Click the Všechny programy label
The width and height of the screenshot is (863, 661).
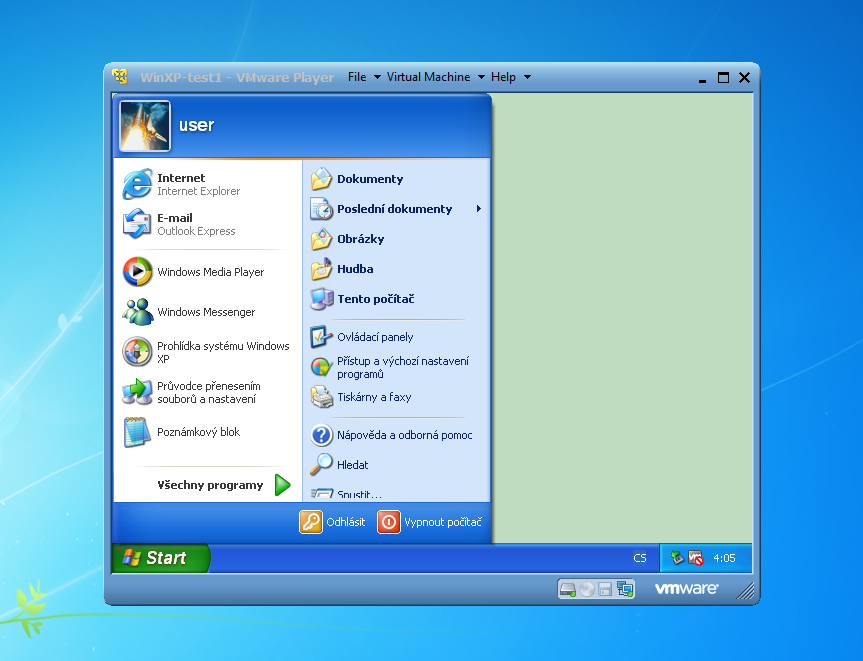(x=210, y=485)
